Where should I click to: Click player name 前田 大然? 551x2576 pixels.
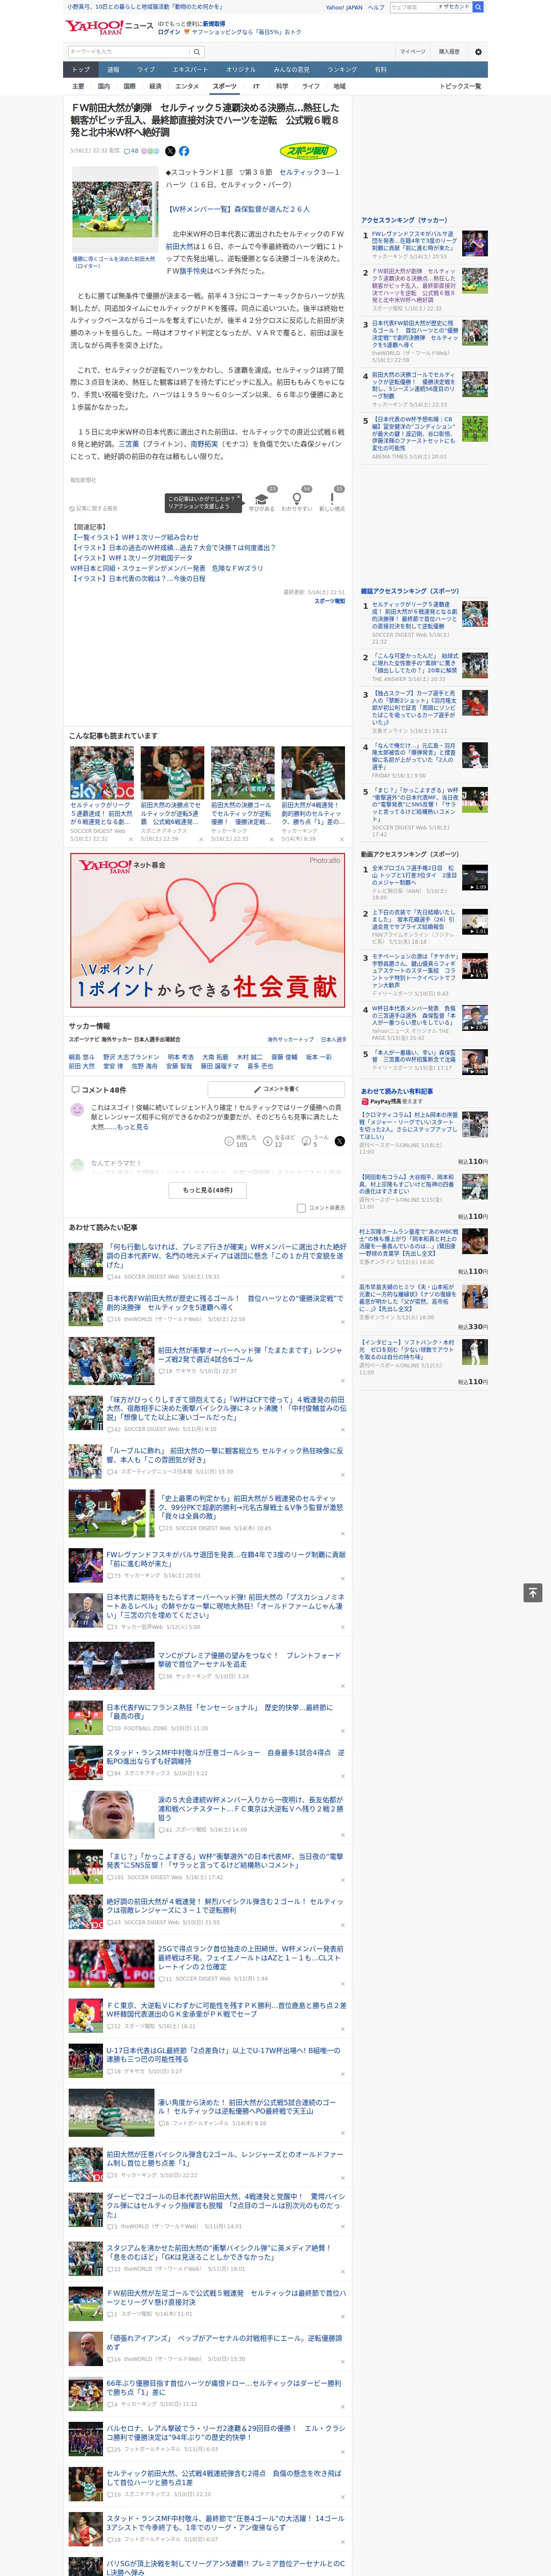(x=81, y=1066)
